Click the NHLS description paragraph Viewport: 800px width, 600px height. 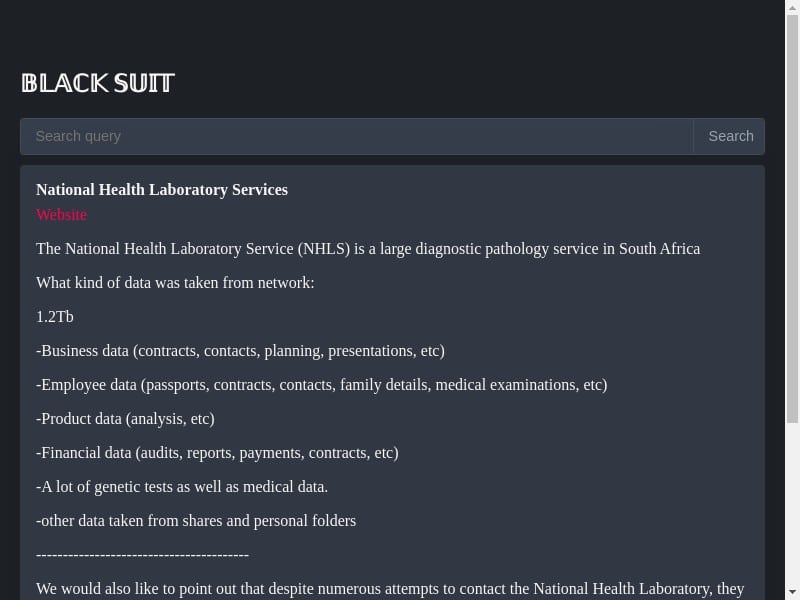click(368, 249)
